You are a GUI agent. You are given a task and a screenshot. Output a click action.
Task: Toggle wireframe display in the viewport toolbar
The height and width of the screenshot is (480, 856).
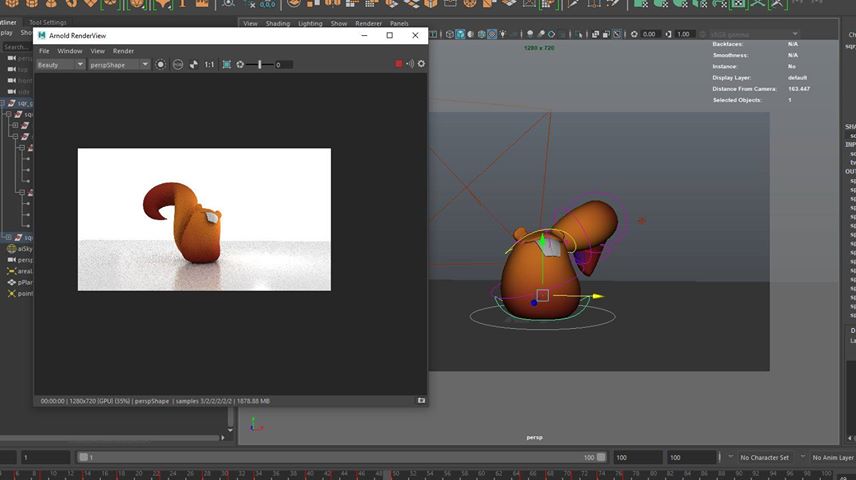pos(449,34)
